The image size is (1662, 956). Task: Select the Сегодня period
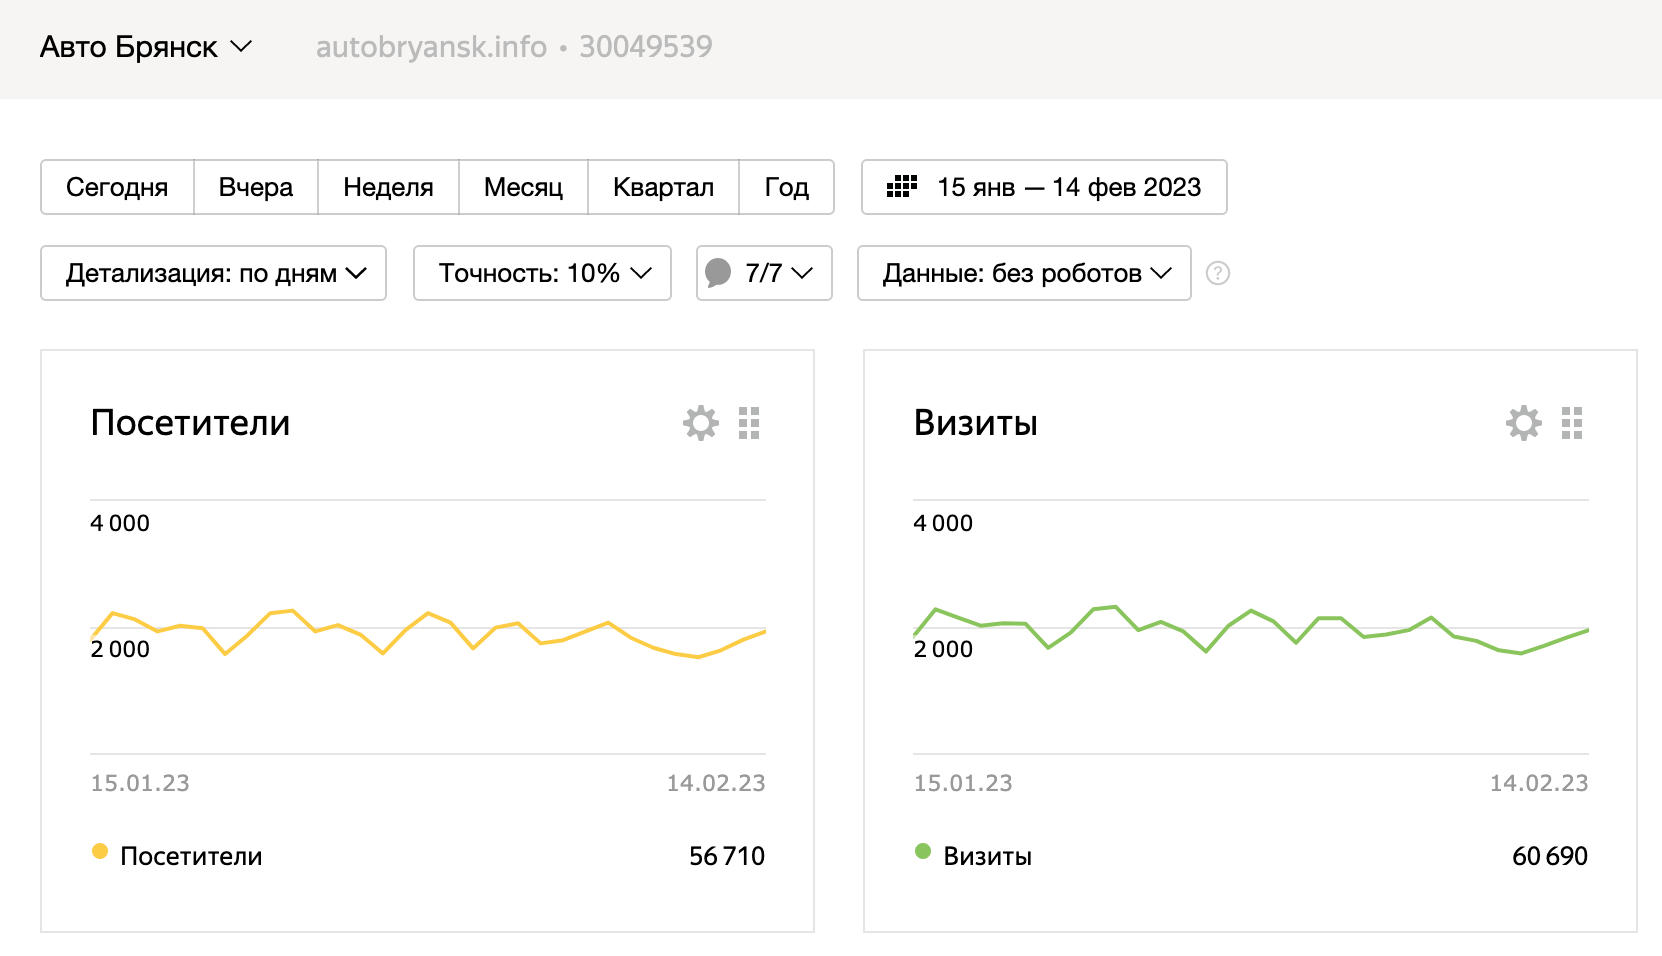coord(117,187)
